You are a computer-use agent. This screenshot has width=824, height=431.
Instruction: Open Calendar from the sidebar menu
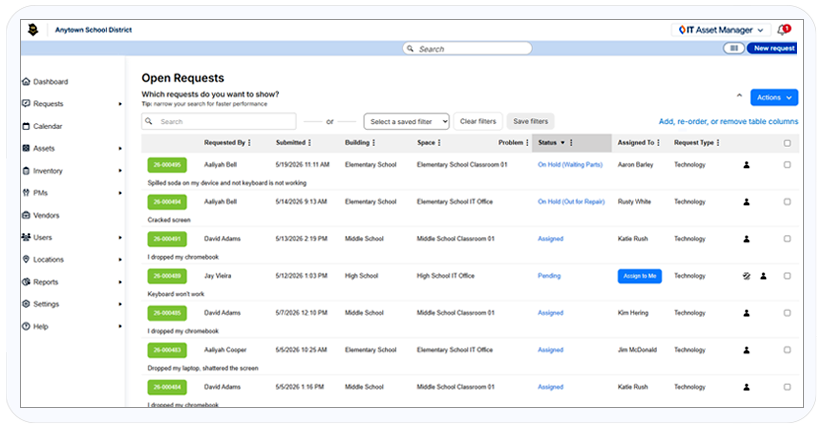coord(48,126)
